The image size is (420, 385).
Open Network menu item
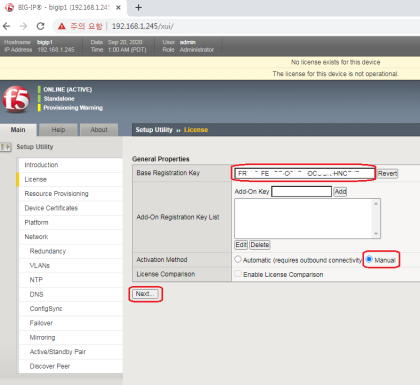[x=71, y=237]
